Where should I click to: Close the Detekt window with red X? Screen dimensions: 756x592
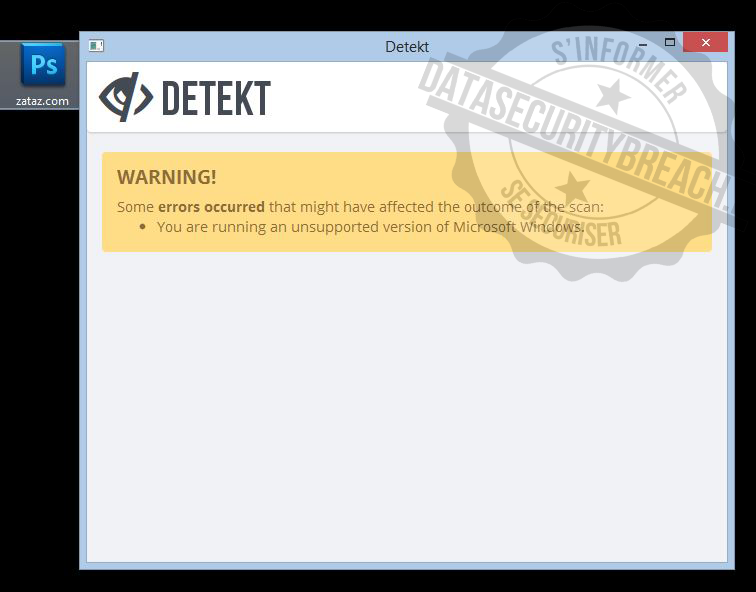pos(705,42)
